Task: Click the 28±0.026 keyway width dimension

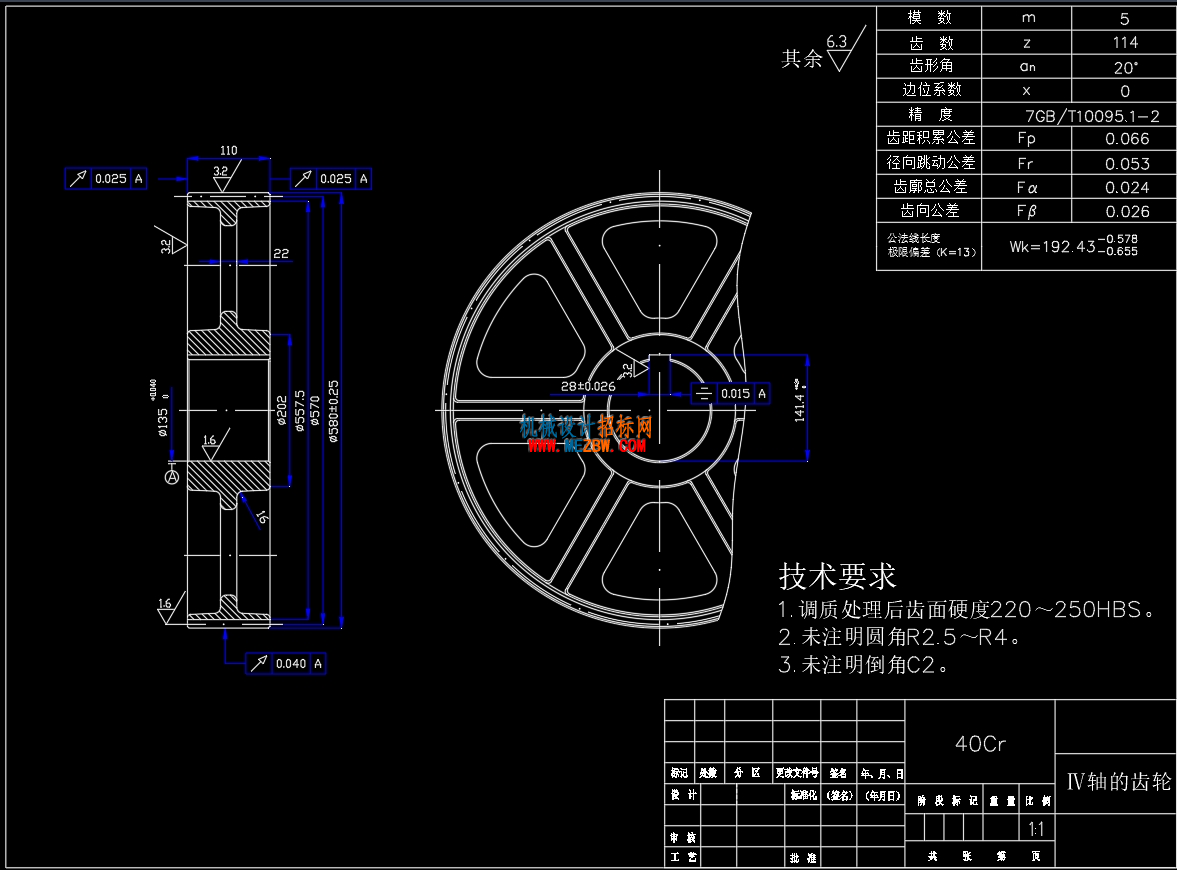Action: tap(588, 386)
